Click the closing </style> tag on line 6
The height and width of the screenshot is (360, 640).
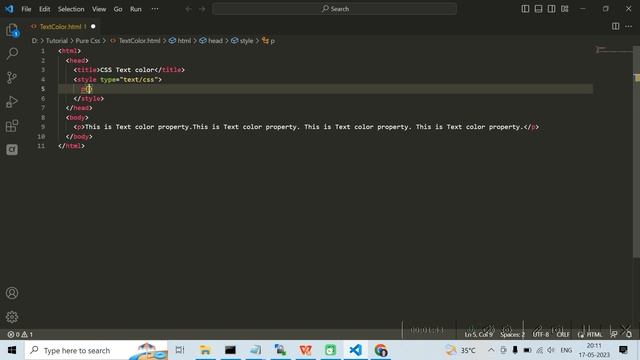[89, 99]
